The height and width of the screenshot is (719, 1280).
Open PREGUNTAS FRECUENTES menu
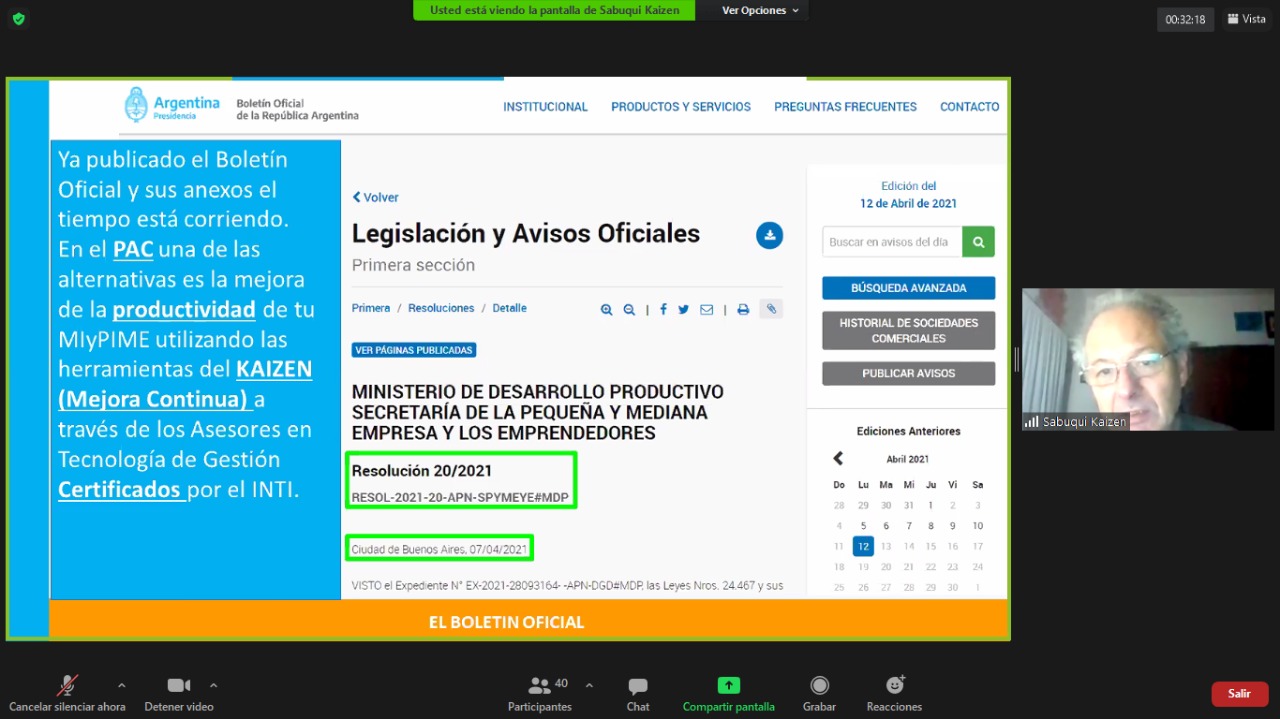pyautogui.click(x=845, y=107)
